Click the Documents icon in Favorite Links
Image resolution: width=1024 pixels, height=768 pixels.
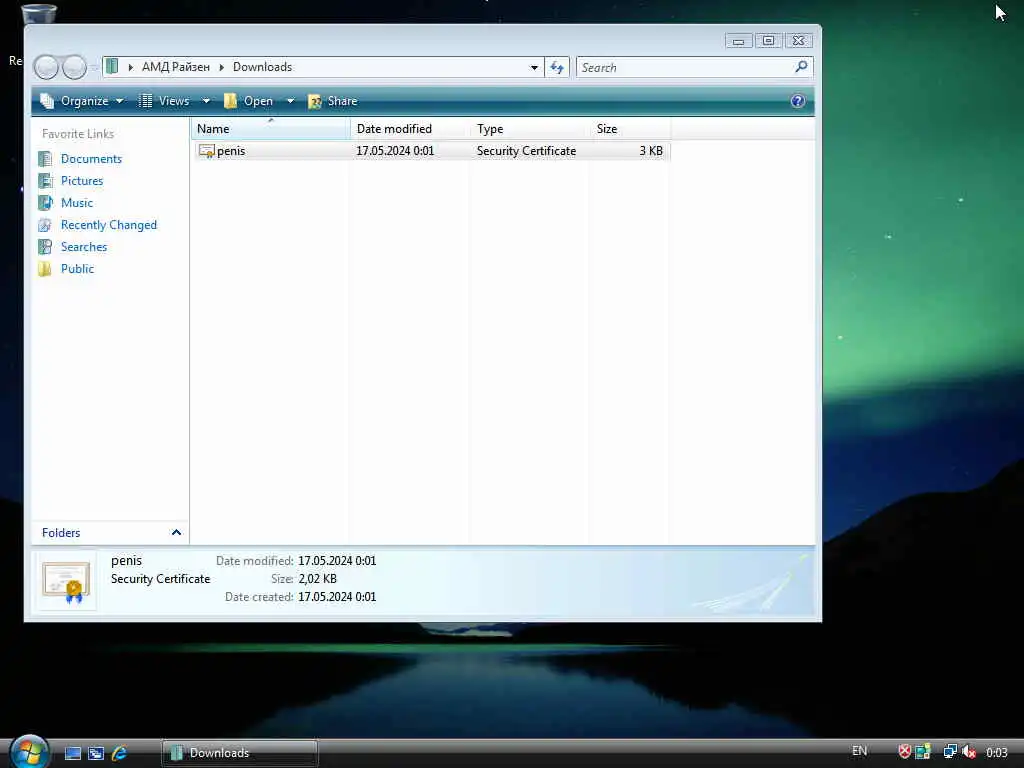[x=45, y=159]
